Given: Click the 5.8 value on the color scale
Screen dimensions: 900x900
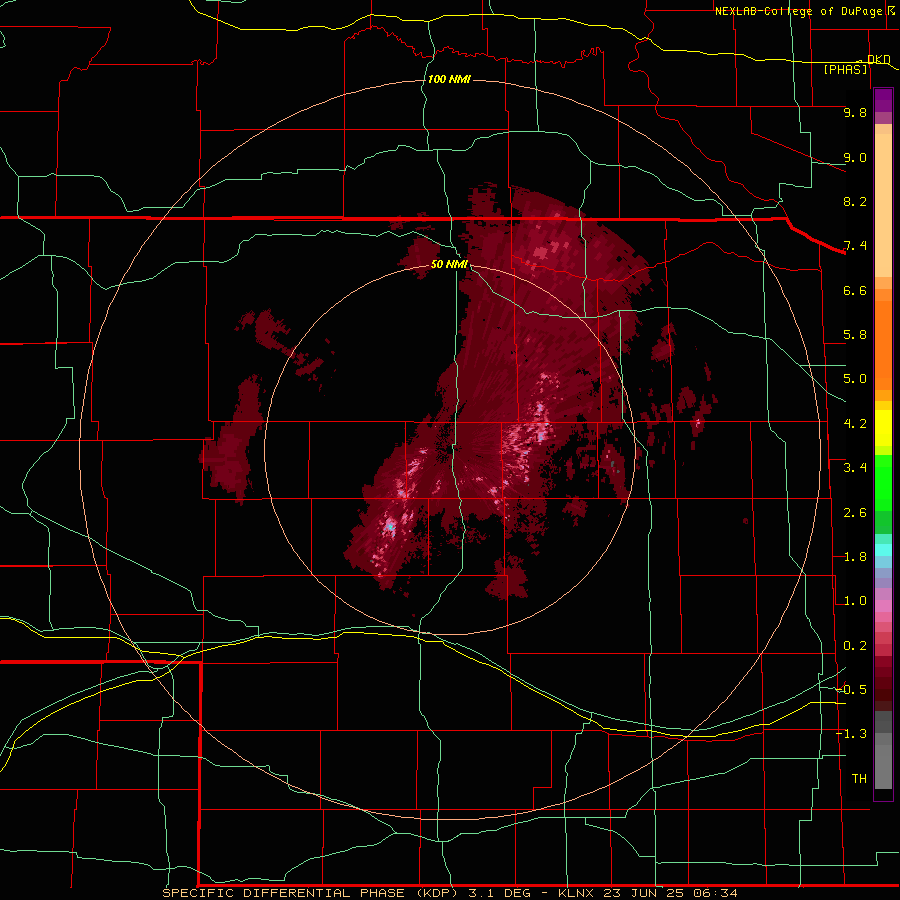Looking at the screenshot, I should click(x=855, y=335).
